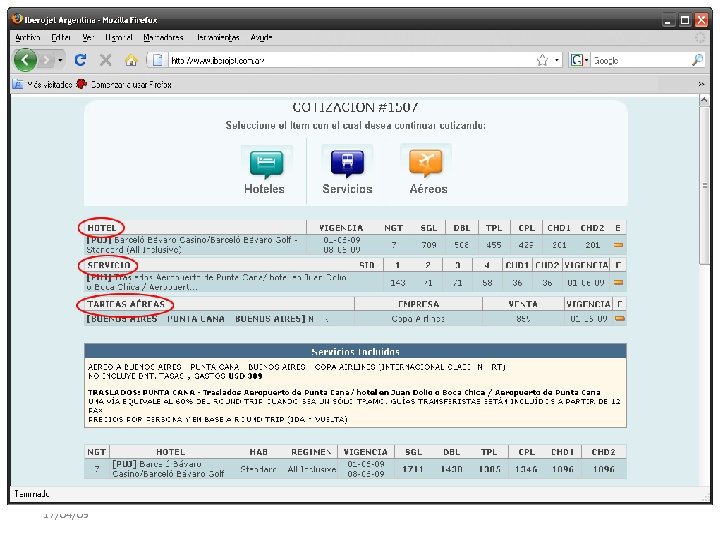Viewport: 720px width, 540px height.
Task: Open the Marcadores menu
Action: pyautogui.click(x=163, y=37)
